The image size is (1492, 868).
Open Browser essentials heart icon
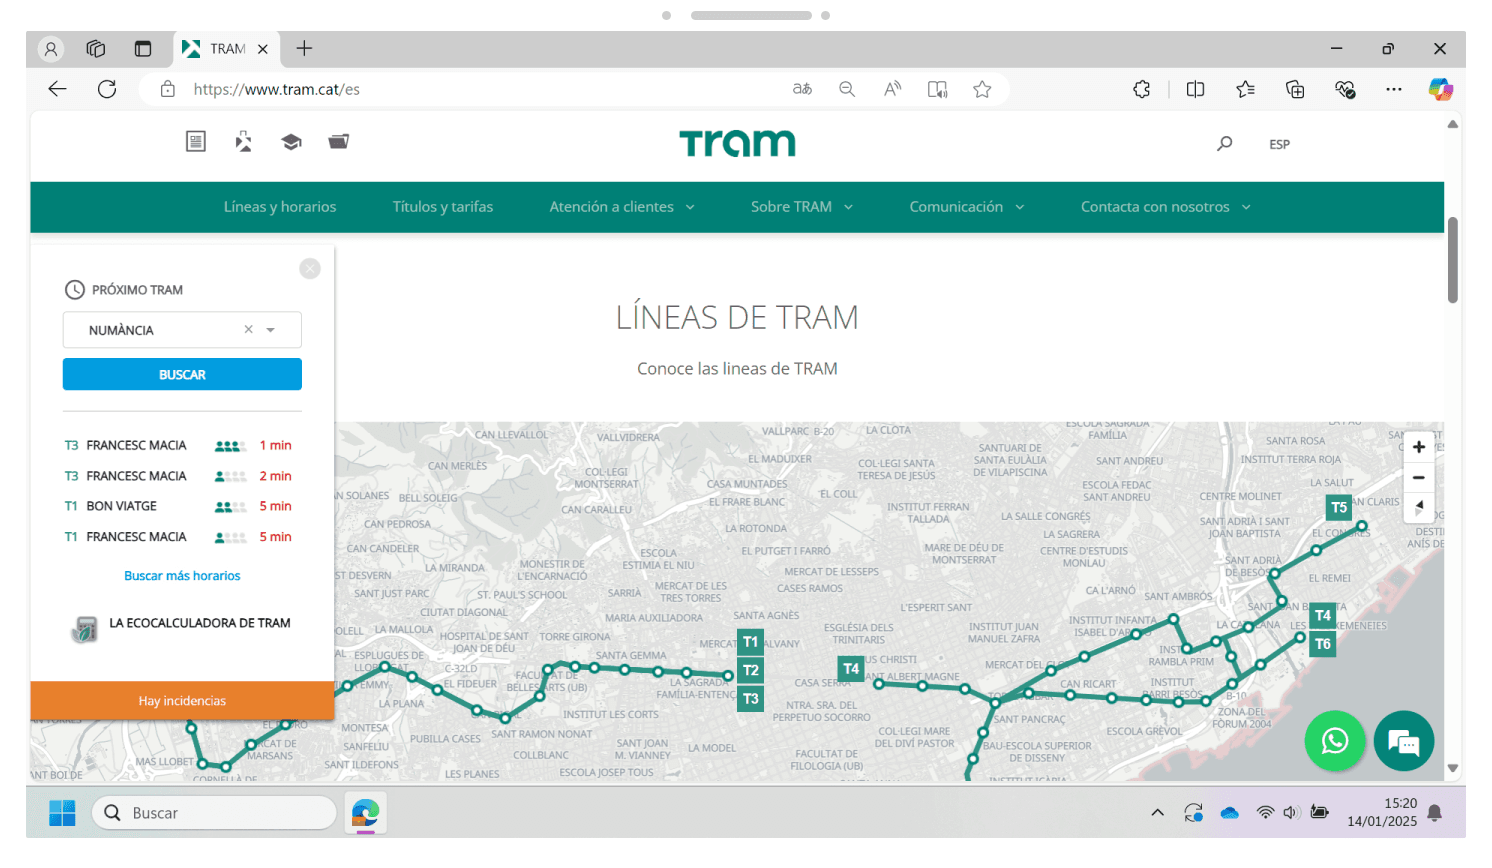tap(1345, 89)
